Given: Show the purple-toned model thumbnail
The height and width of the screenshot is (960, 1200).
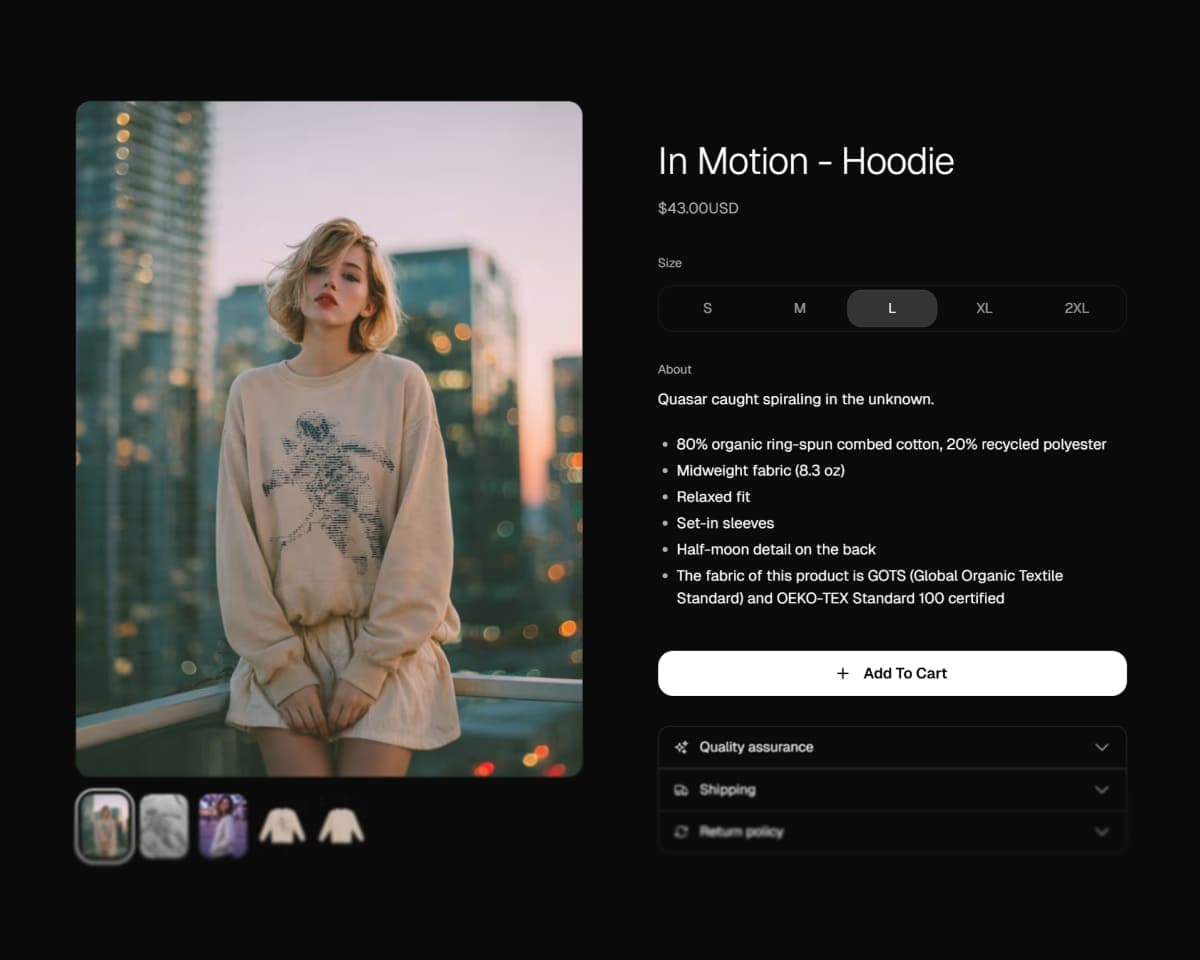Looking at the screenshot, I should [223, 826].
